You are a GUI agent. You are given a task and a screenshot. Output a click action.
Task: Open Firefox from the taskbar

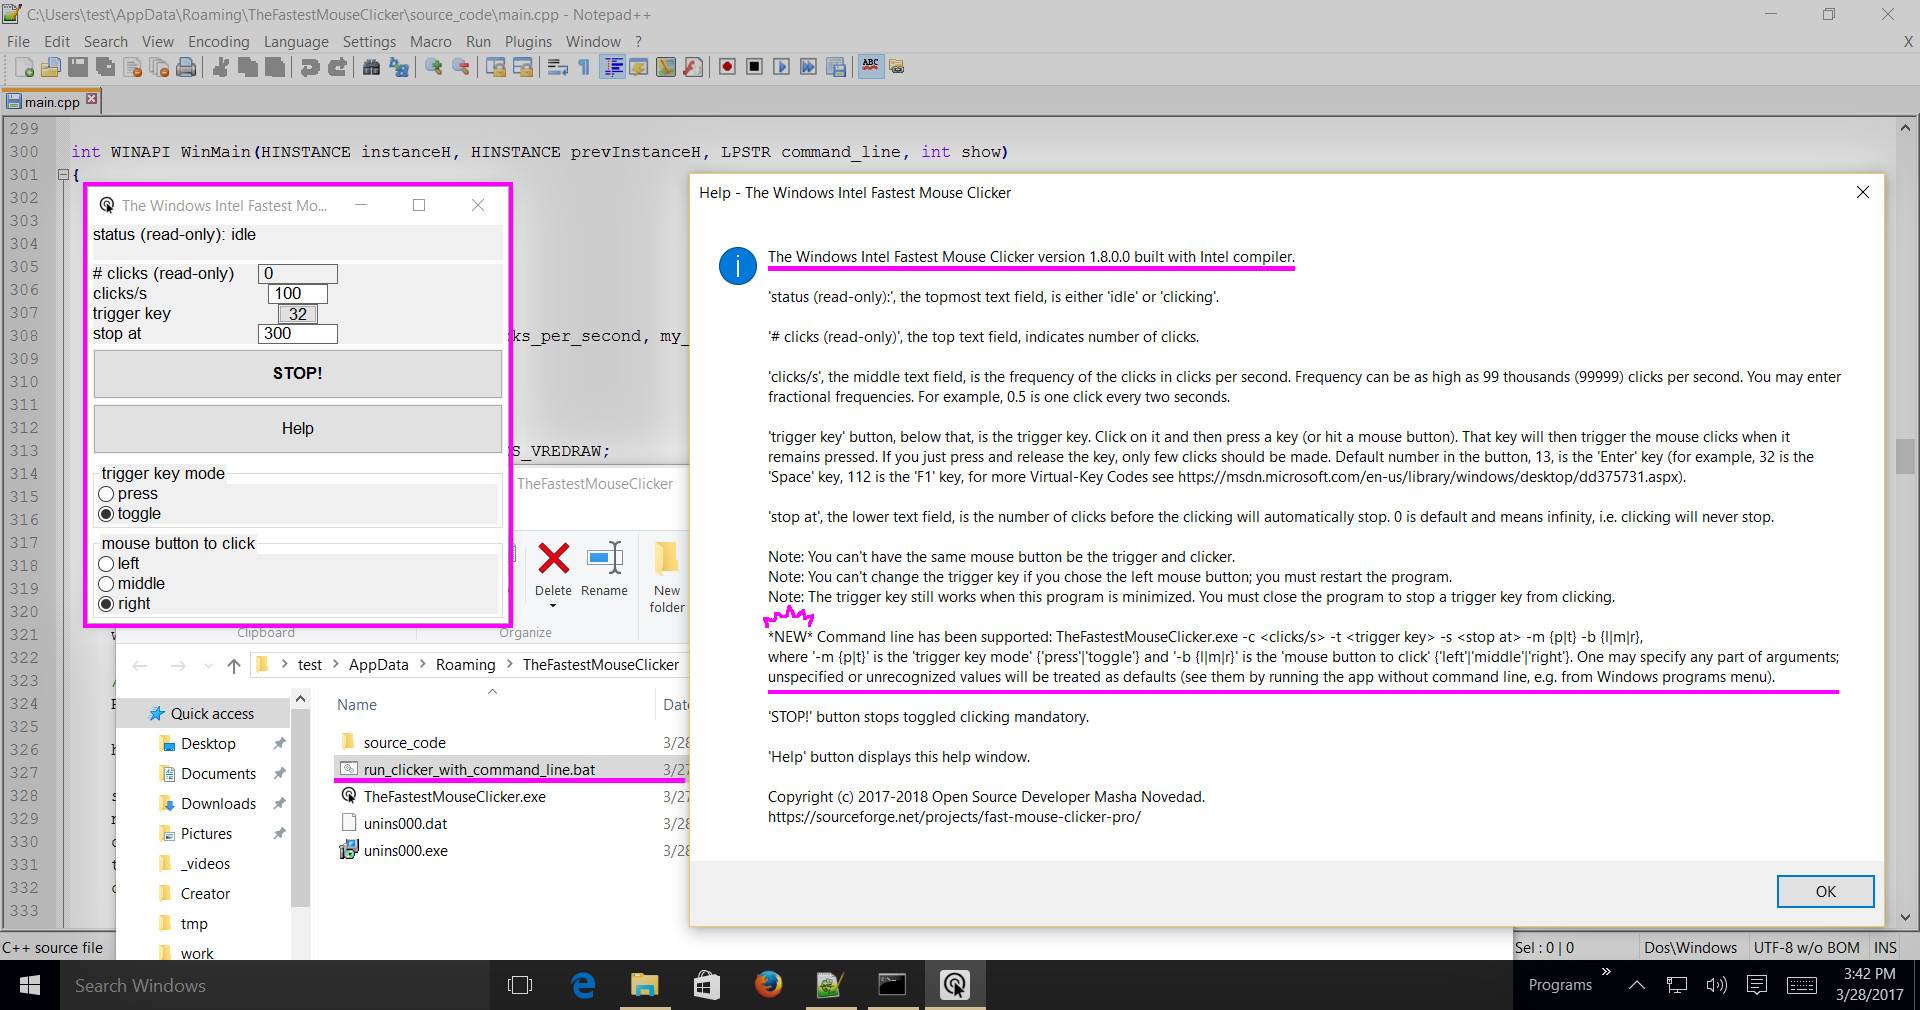768,985
